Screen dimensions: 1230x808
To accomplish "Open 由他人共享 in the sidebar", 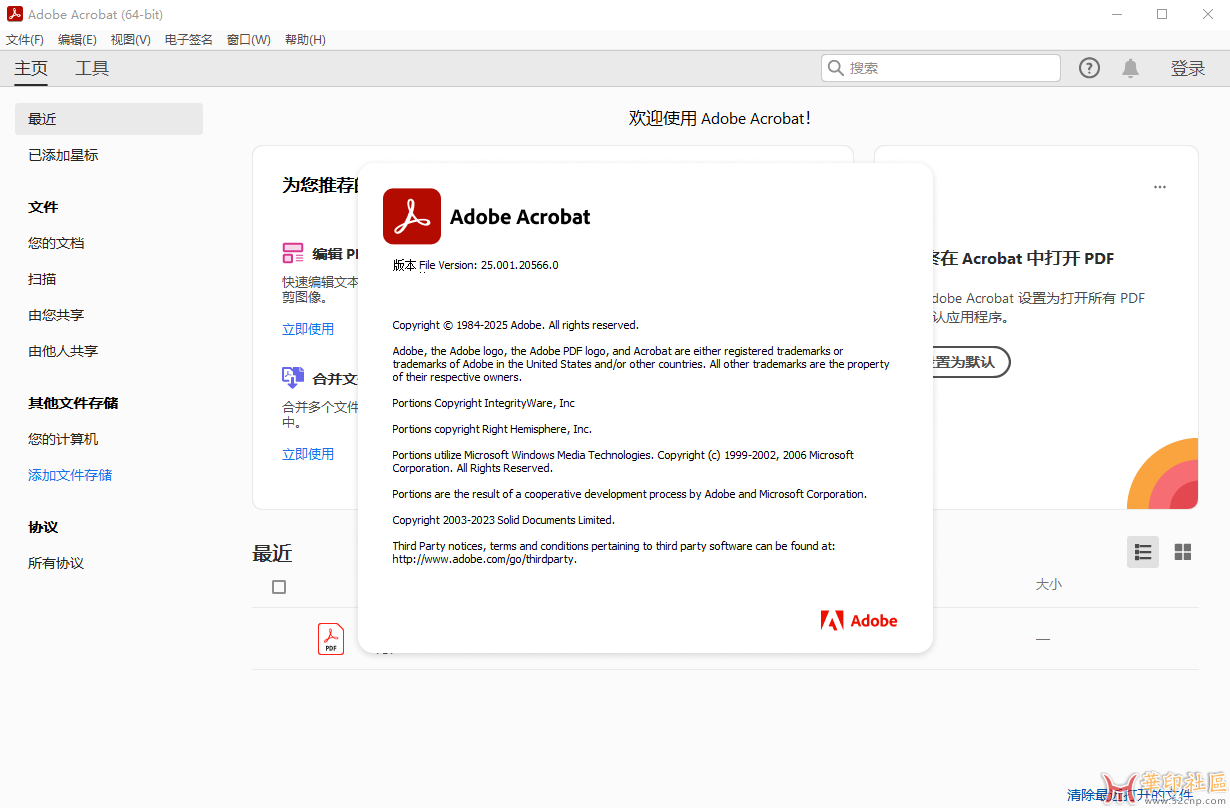I will coord(63,351).
